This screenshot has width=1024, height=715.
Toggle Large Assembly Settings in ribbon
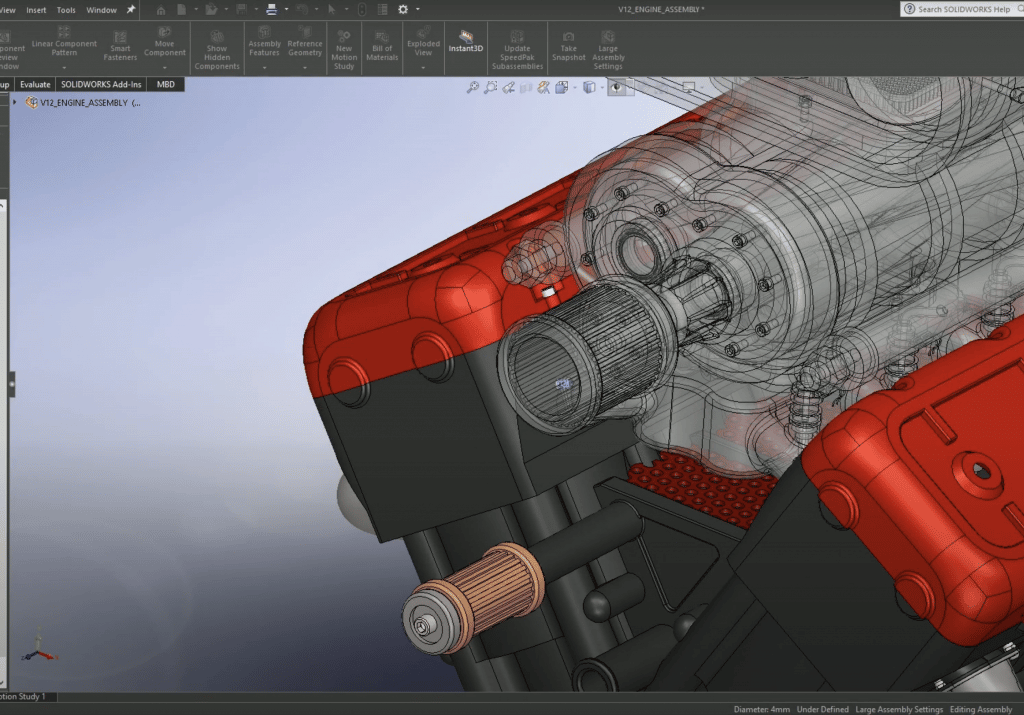coord(608,47)
